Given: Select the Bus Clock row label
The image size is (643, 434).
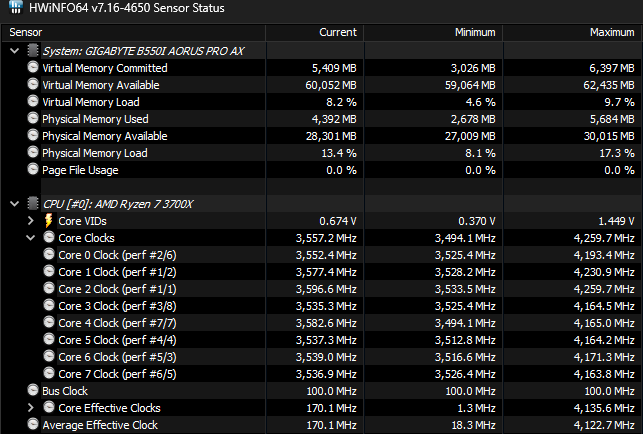Looking at the screenshot, I should [65, 391].
